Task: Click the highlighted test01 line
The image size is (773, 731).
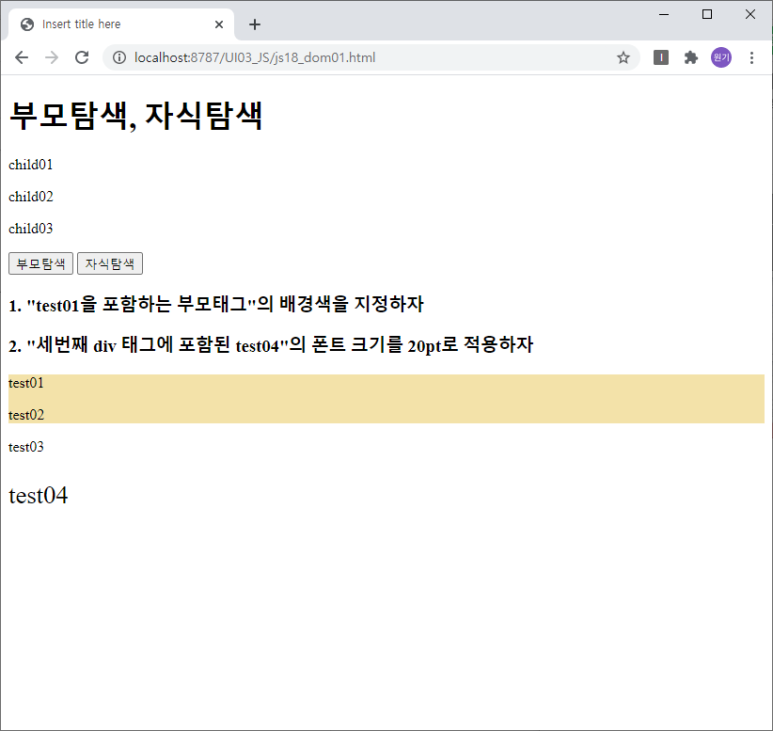Action: click(x=26, y=383)
